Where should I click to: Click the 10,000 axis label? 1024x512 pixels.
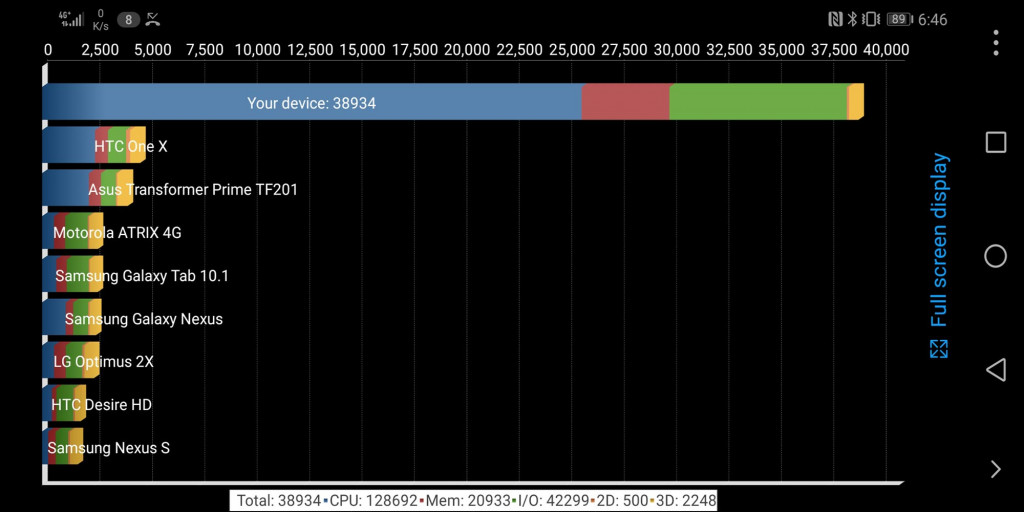coord(257,50)
